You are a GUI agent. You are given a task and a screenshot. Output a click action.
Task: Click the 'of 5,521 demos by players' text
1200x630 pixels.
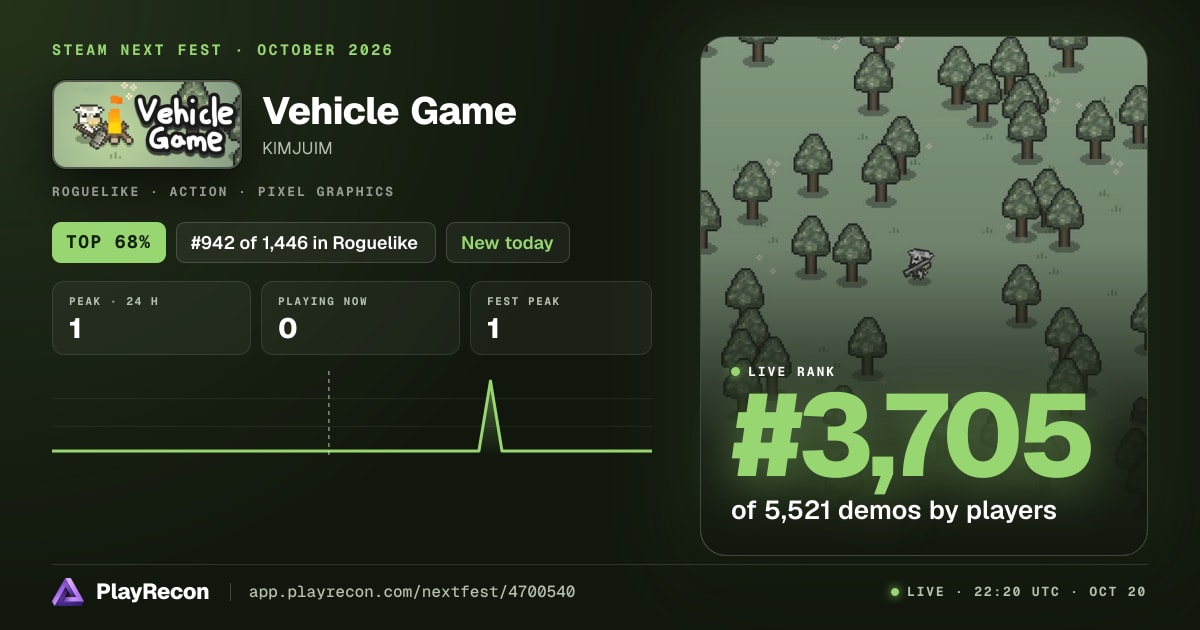coord(894,510)
